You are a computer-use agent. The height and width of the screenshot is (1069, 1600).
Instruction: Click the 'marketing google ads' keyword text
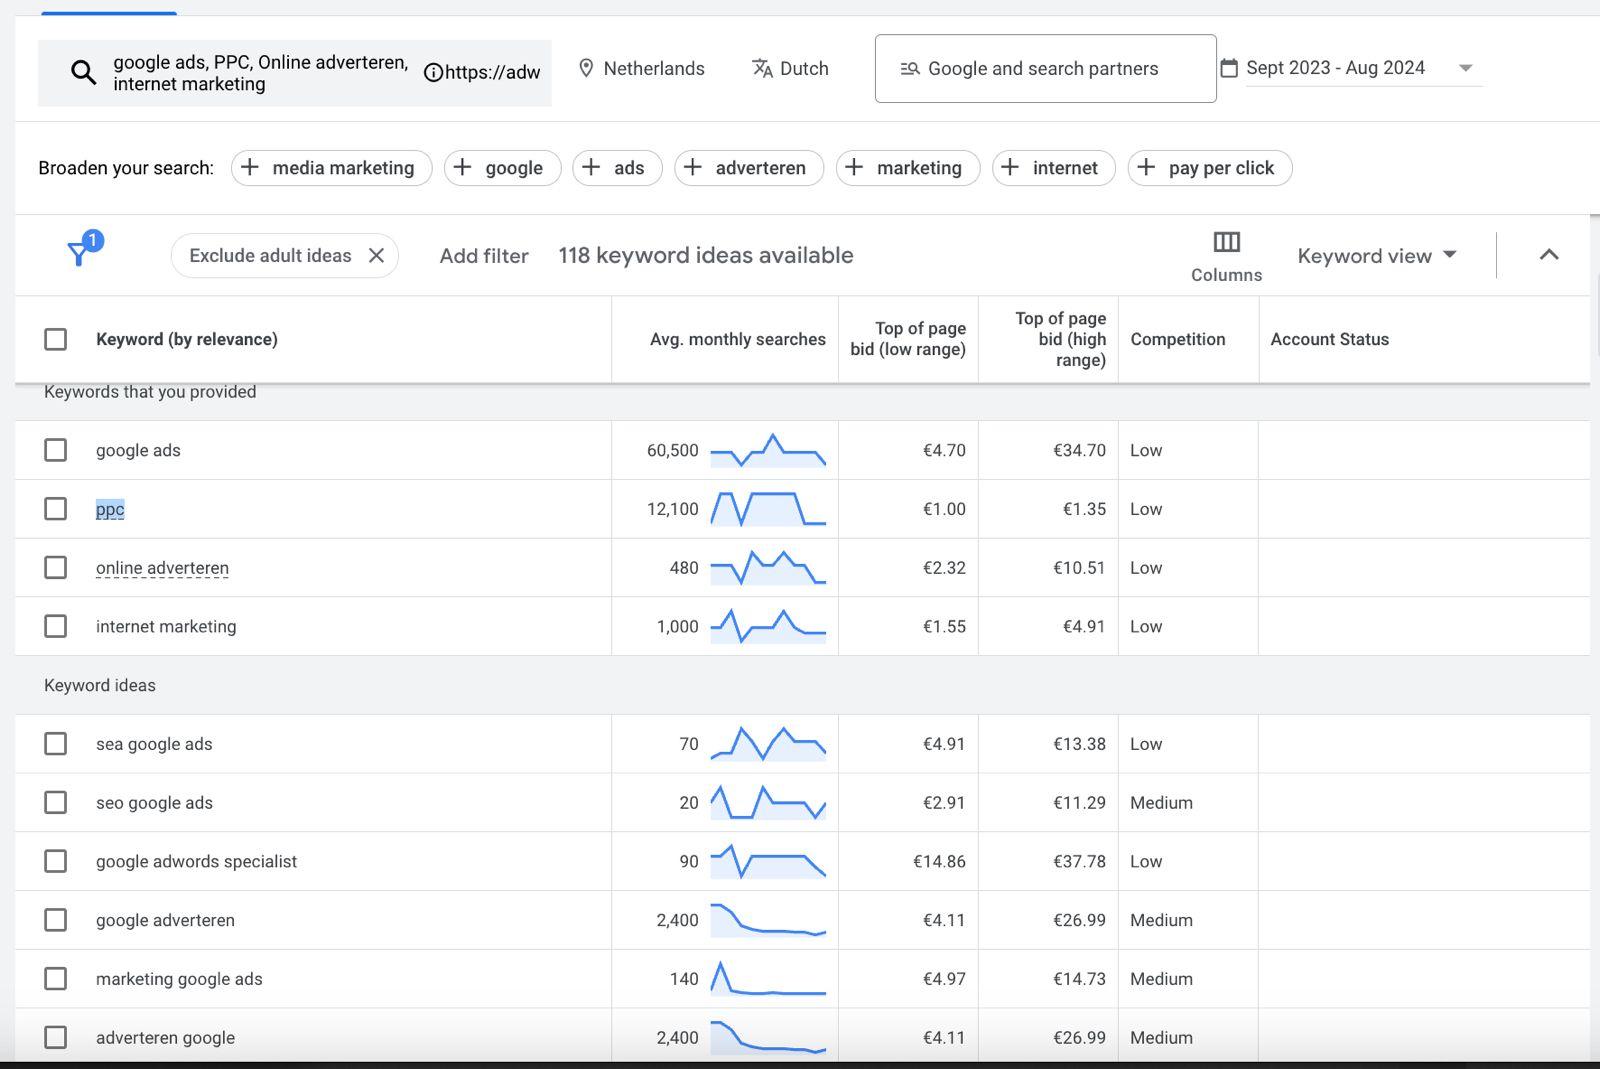tap(179, 979)
